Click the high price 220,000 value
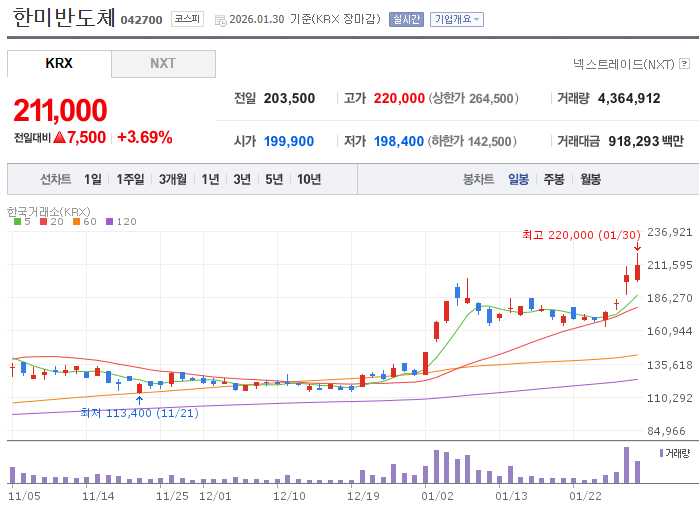The image size is (699, 506). coord(399,98)
